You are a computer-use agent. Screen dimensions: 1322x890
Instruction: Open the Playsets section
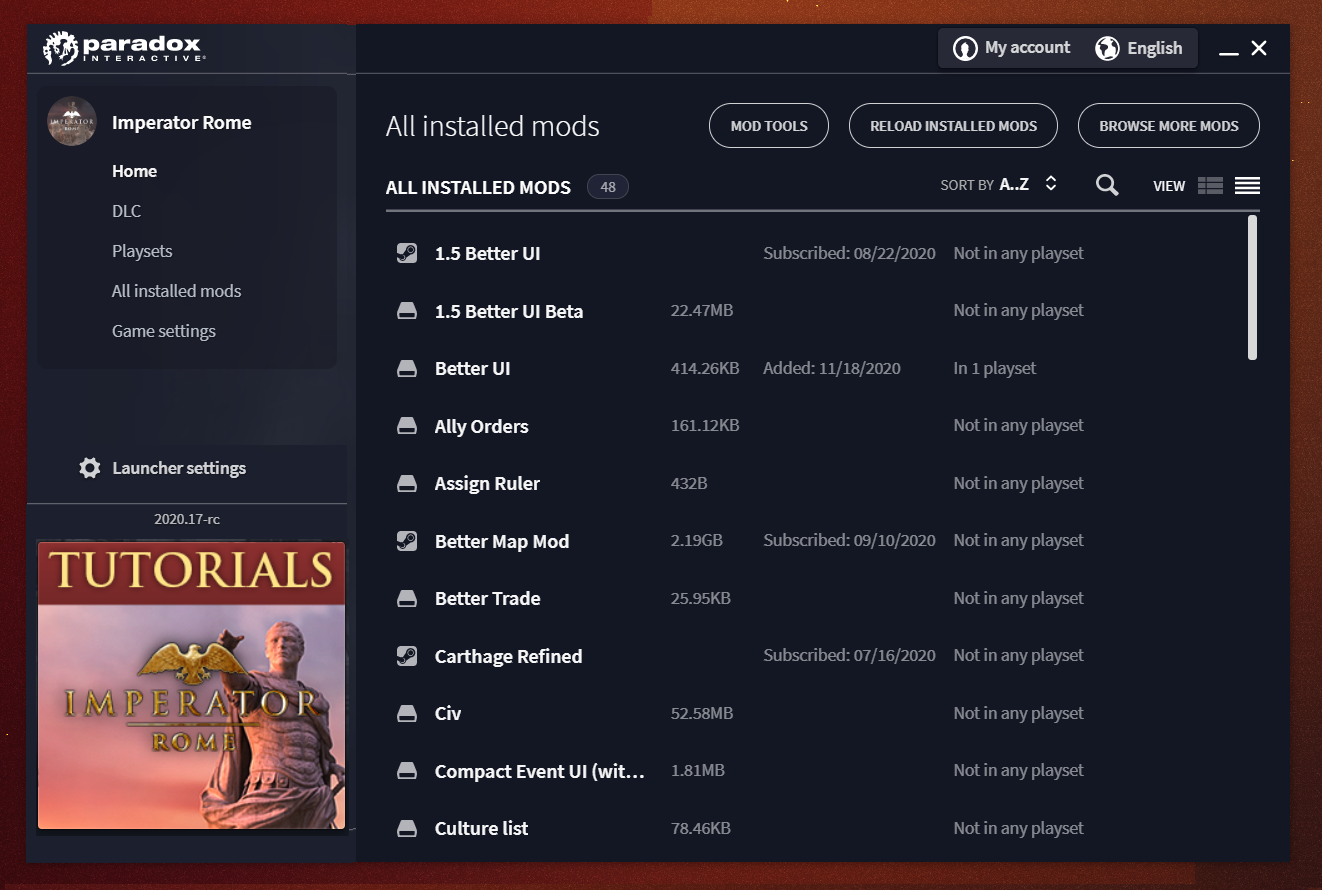tap(142, 251)
